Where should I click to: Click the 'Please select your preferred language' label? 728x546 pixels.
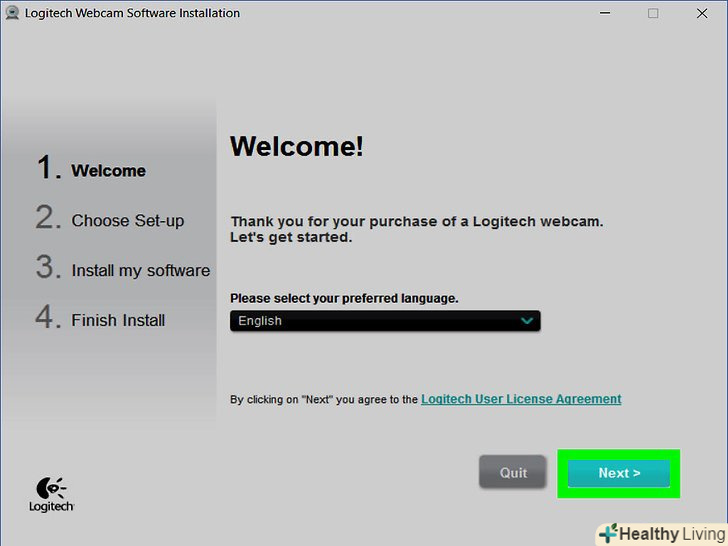click(x=344, y=298)
